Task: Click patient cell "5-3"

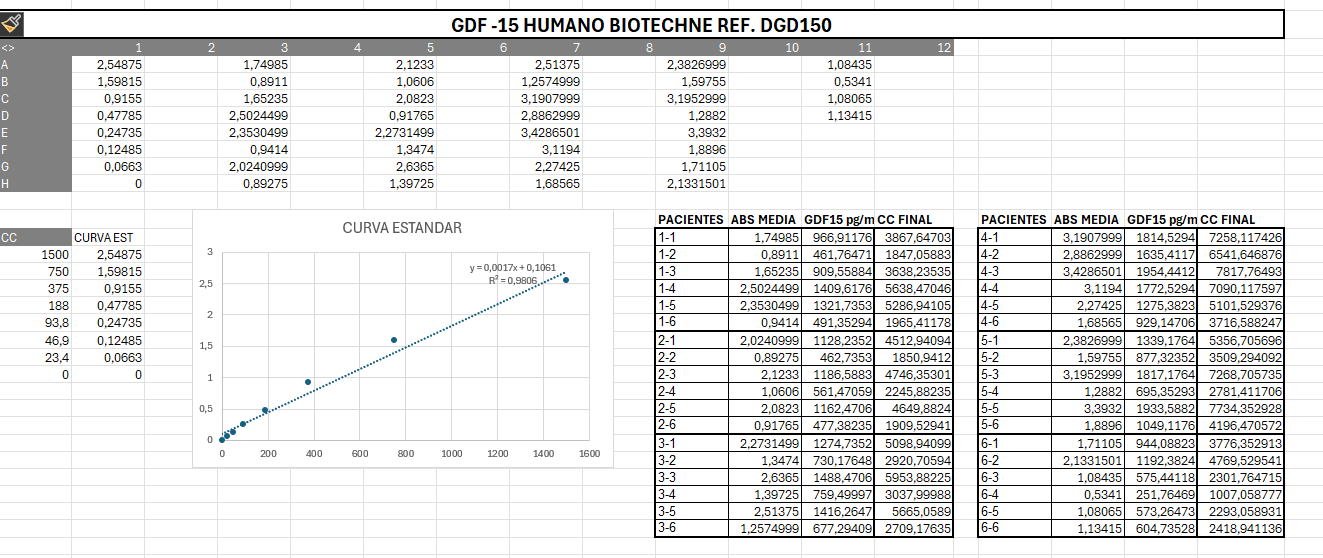Action: (1015, 374)
